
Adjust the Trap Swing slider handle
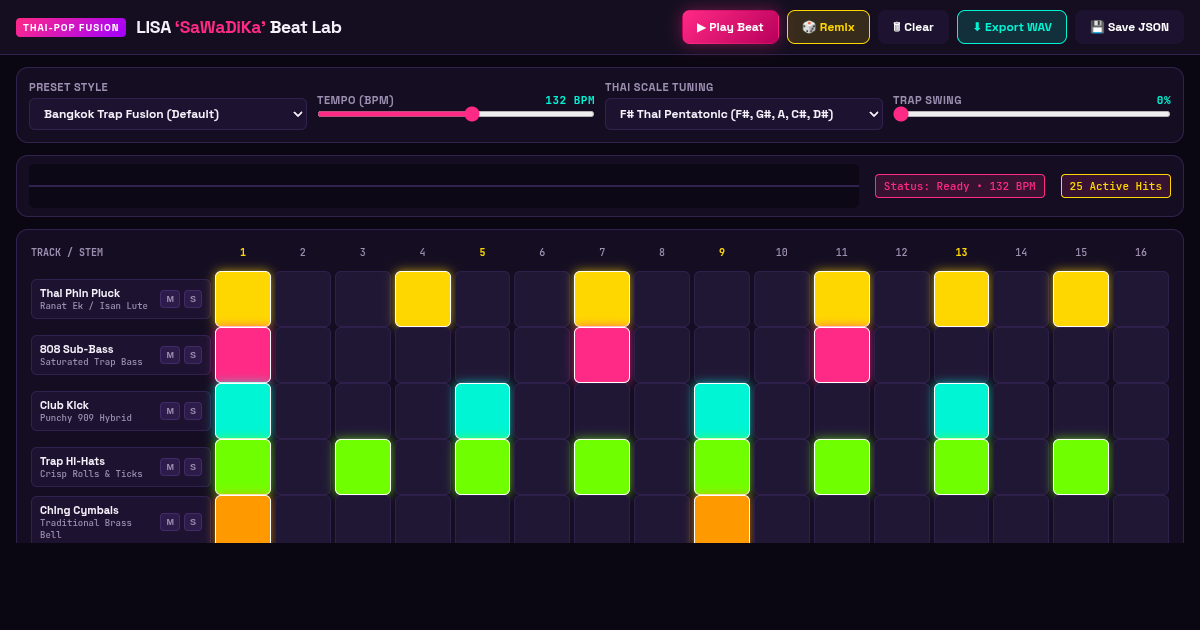coord(901,114)
